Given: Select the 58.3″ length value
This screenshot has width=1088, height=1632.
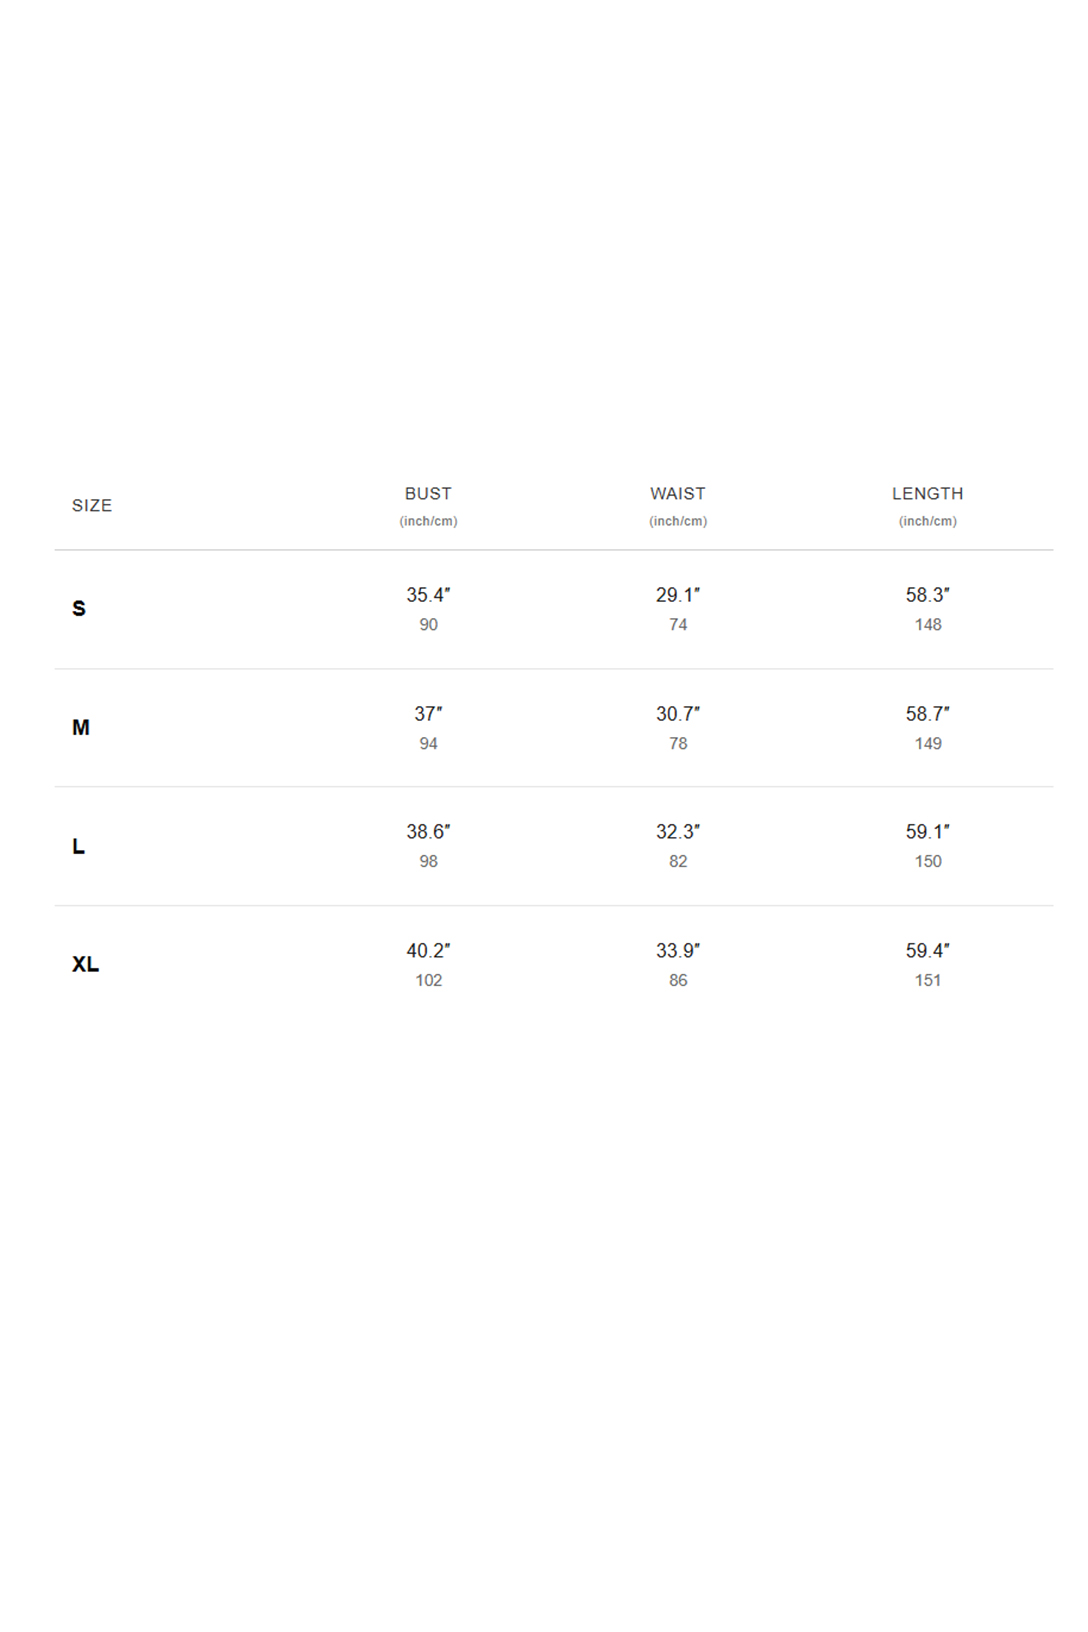Looking at the screenshot, I should click(928, 595).
